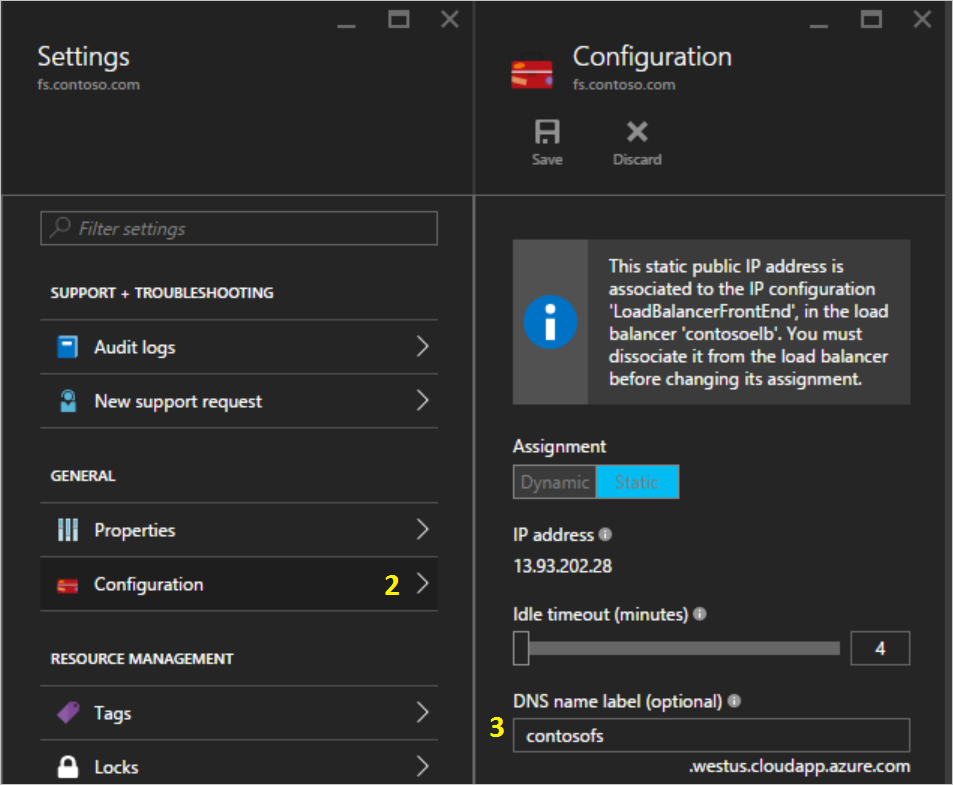The height and width of the screenshot is (785, 953).
Task: Close the Configuration blade
Action: [x=922, y=19]
